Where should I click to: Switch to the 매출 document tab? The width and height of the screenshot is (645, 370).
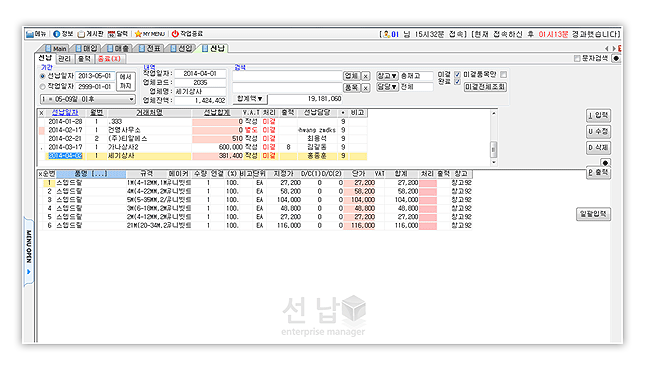118,49
